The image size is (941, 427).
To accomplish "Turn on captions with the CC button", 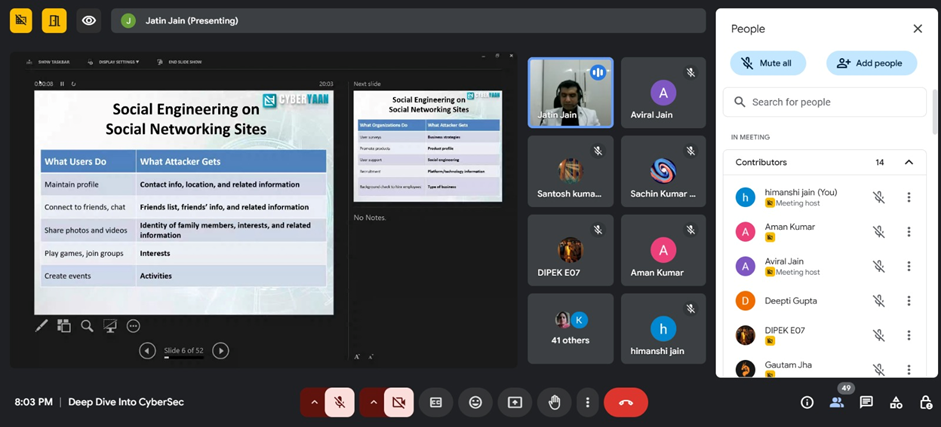I will (436, 402).
